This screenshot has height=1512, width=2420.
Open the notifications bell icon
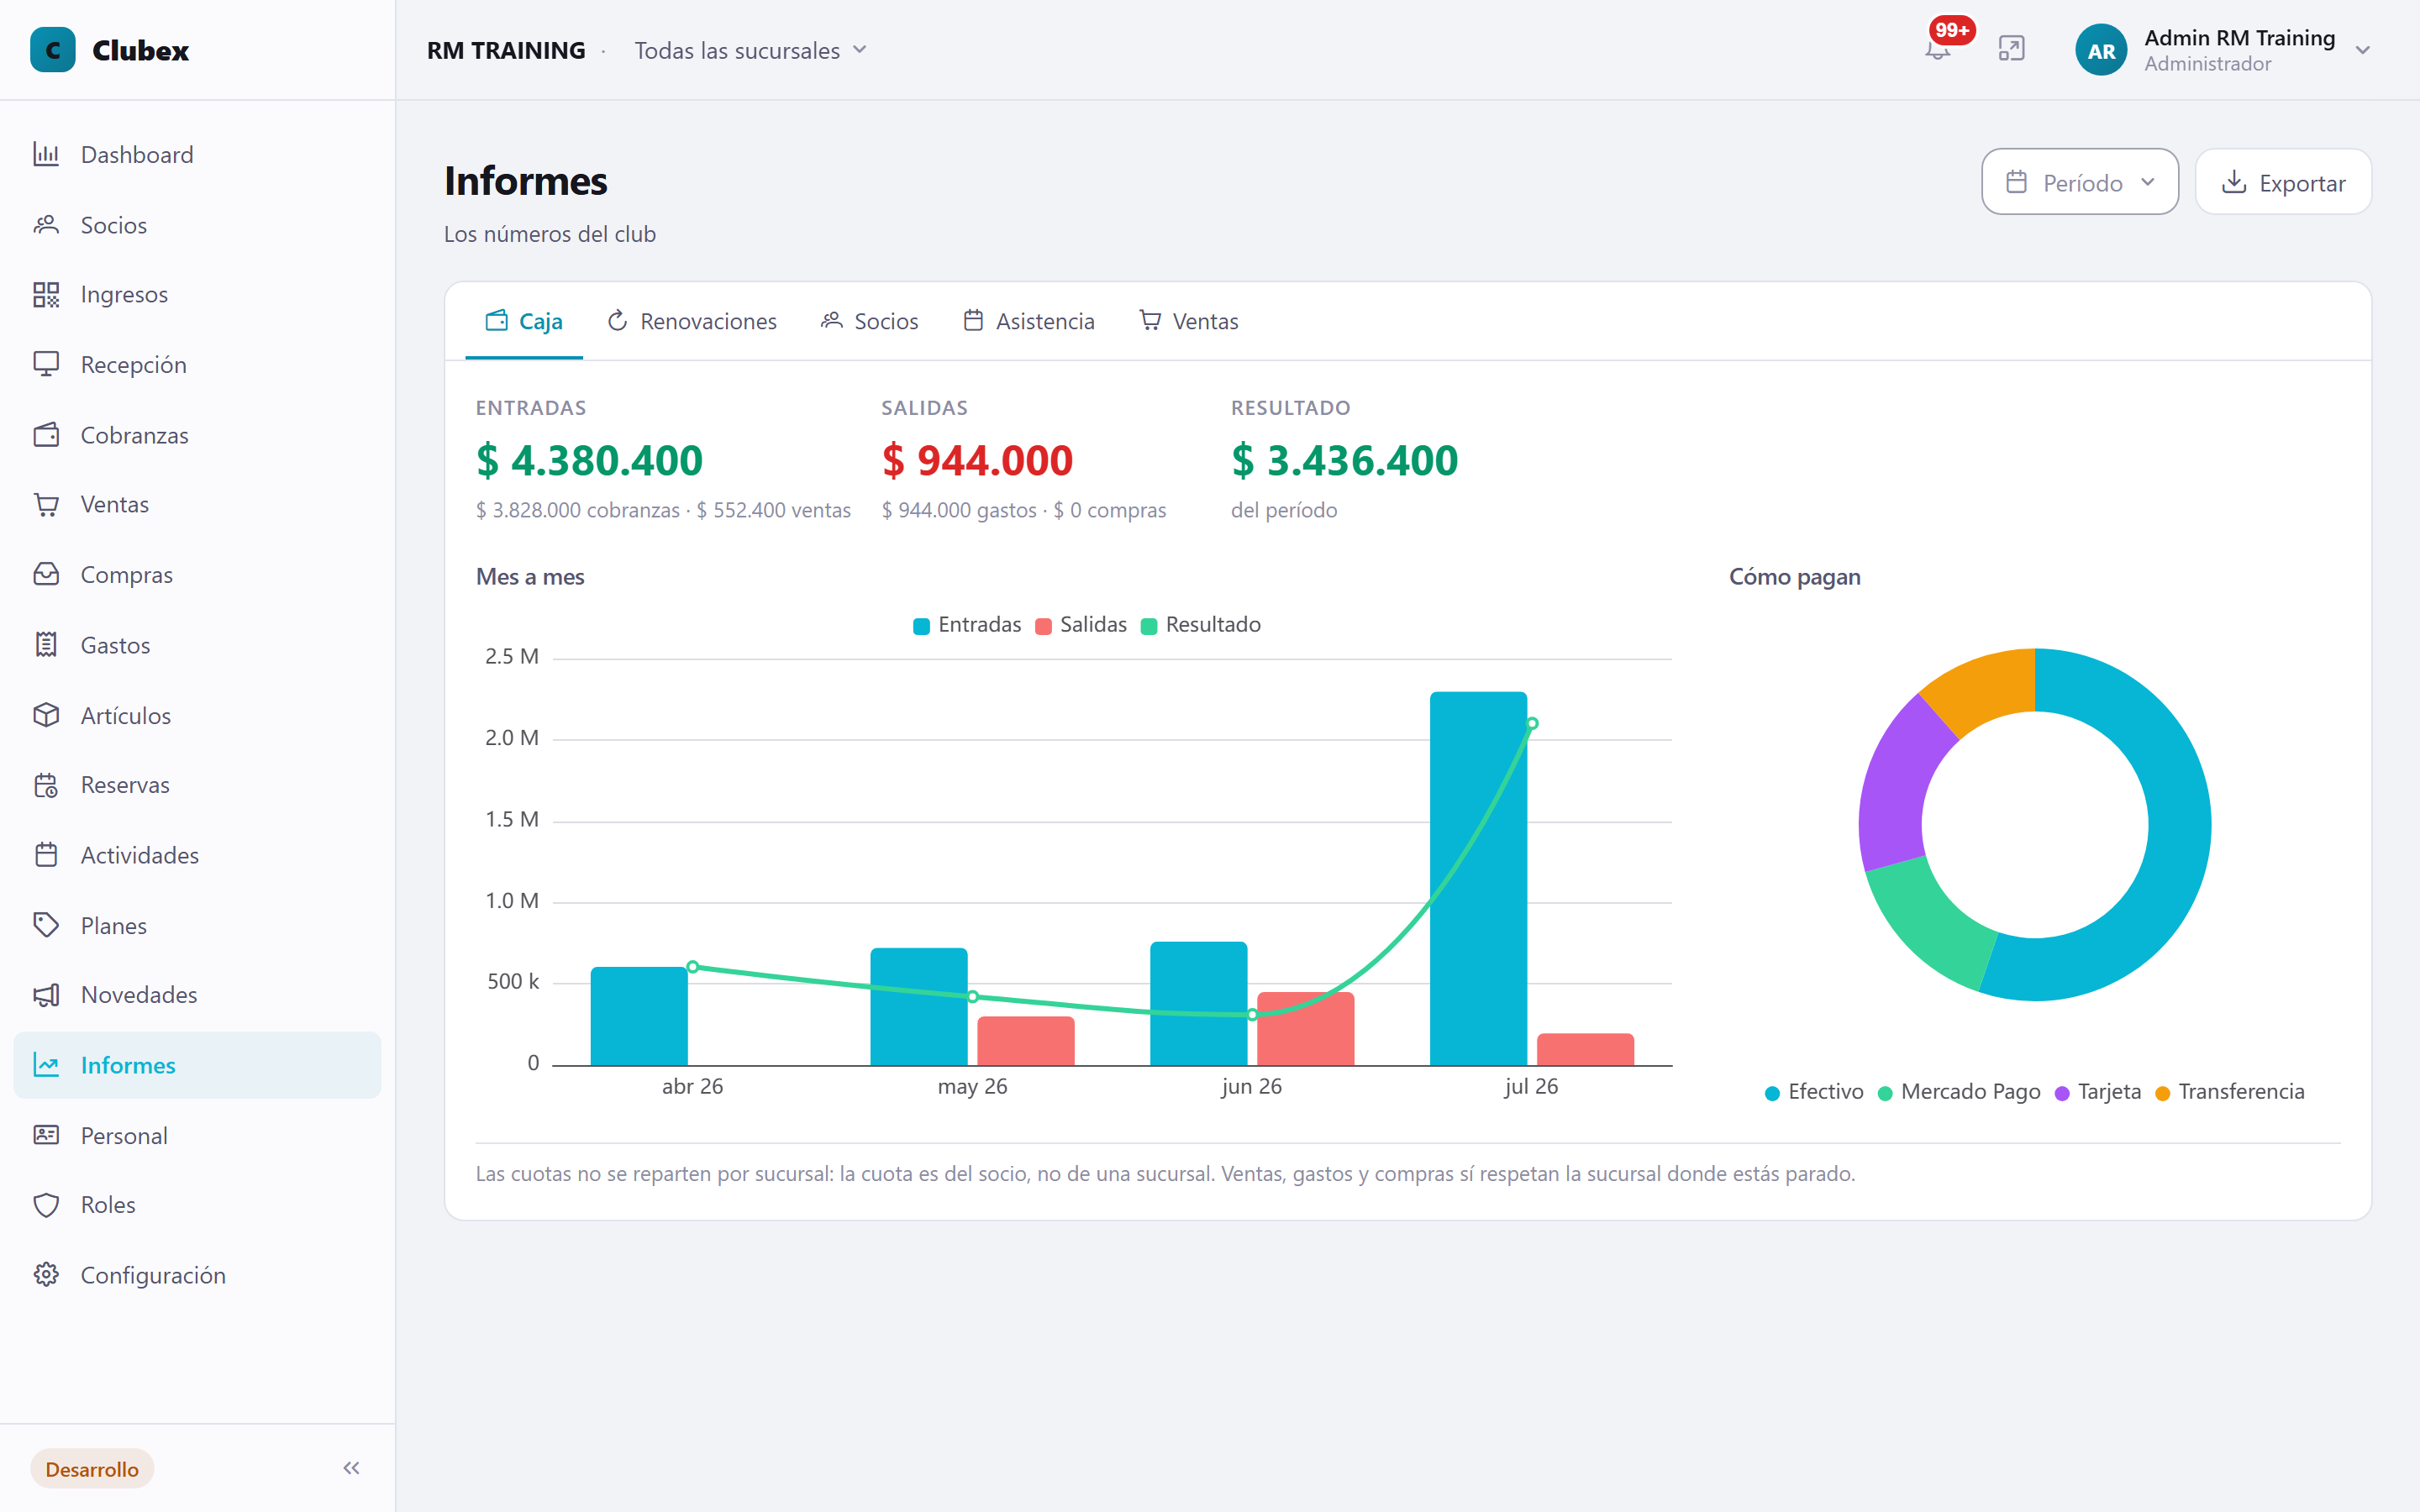(1937, 50)
